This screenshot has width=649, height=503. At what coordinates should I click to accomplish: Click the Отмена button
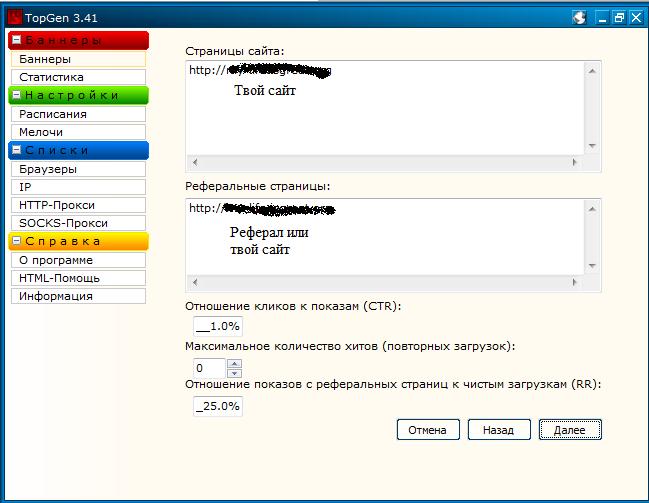[x=428, y=430]
